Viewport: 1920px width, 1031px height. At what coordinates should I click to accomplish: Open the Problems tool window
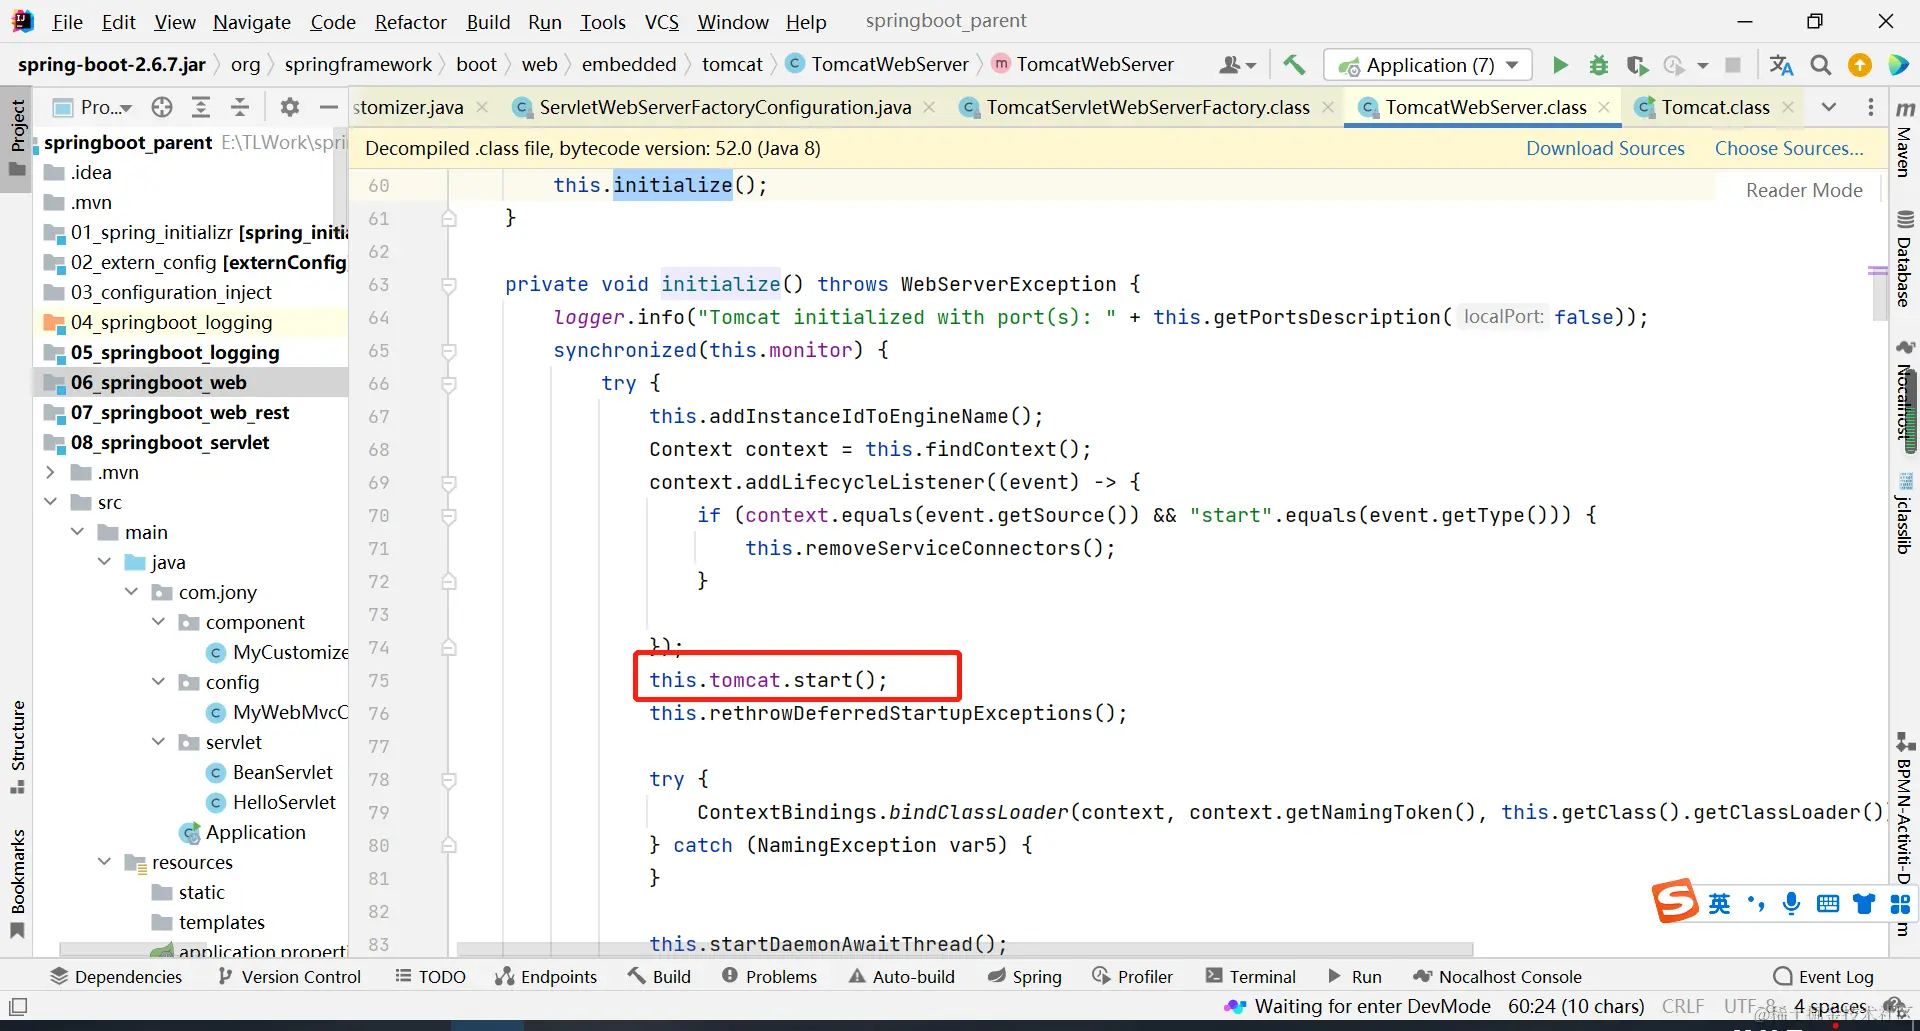769,977
